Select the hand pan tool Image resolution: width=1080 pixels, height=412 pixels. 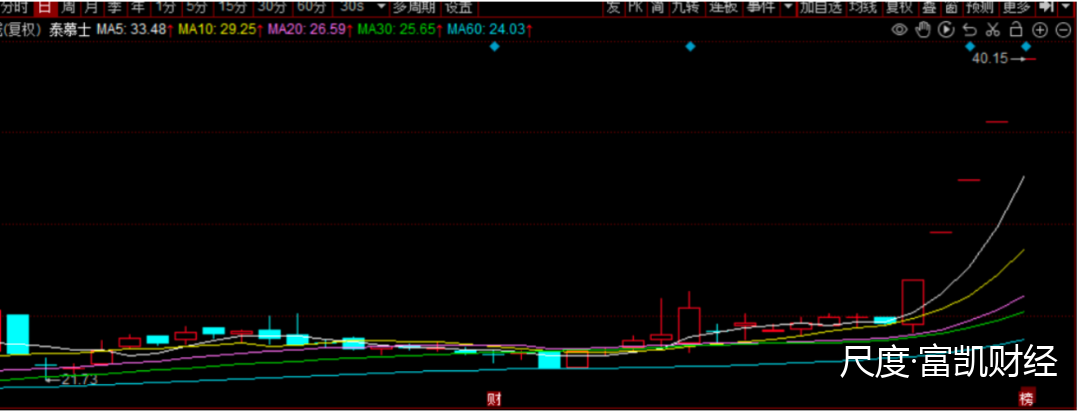(x=922, y=29)
